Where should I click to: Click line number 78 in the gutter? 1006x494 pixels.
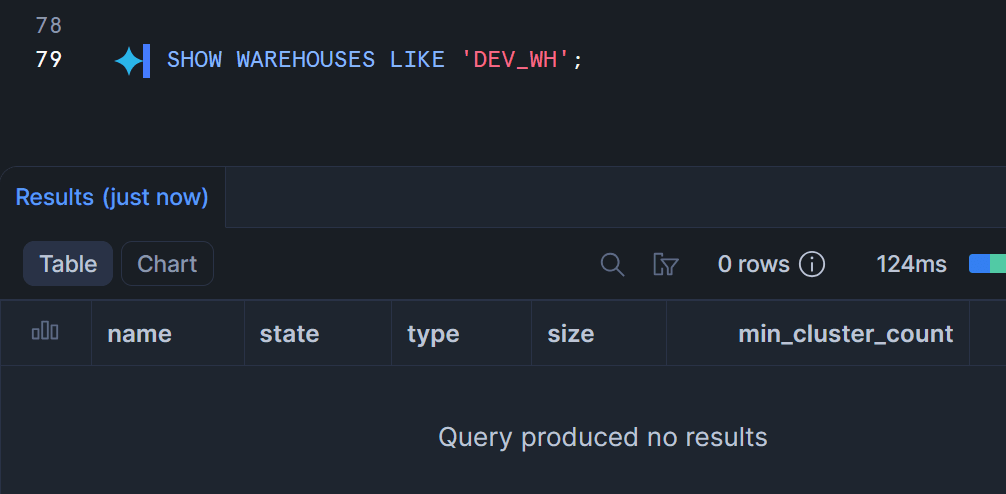click(x=48, y=26)
